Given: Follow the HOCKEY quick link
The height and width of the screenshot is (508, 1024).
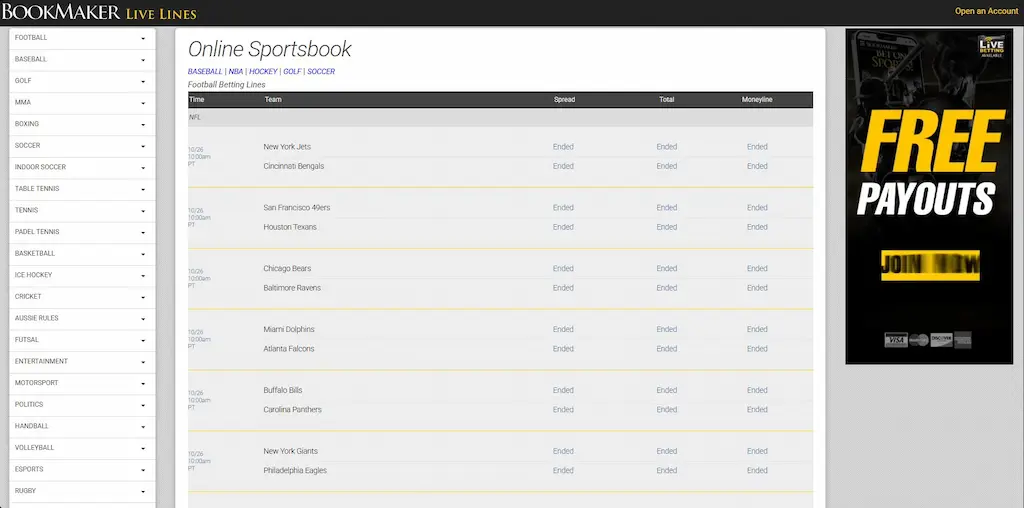Looking at the screenshot, I should click(x=263, y=72).
